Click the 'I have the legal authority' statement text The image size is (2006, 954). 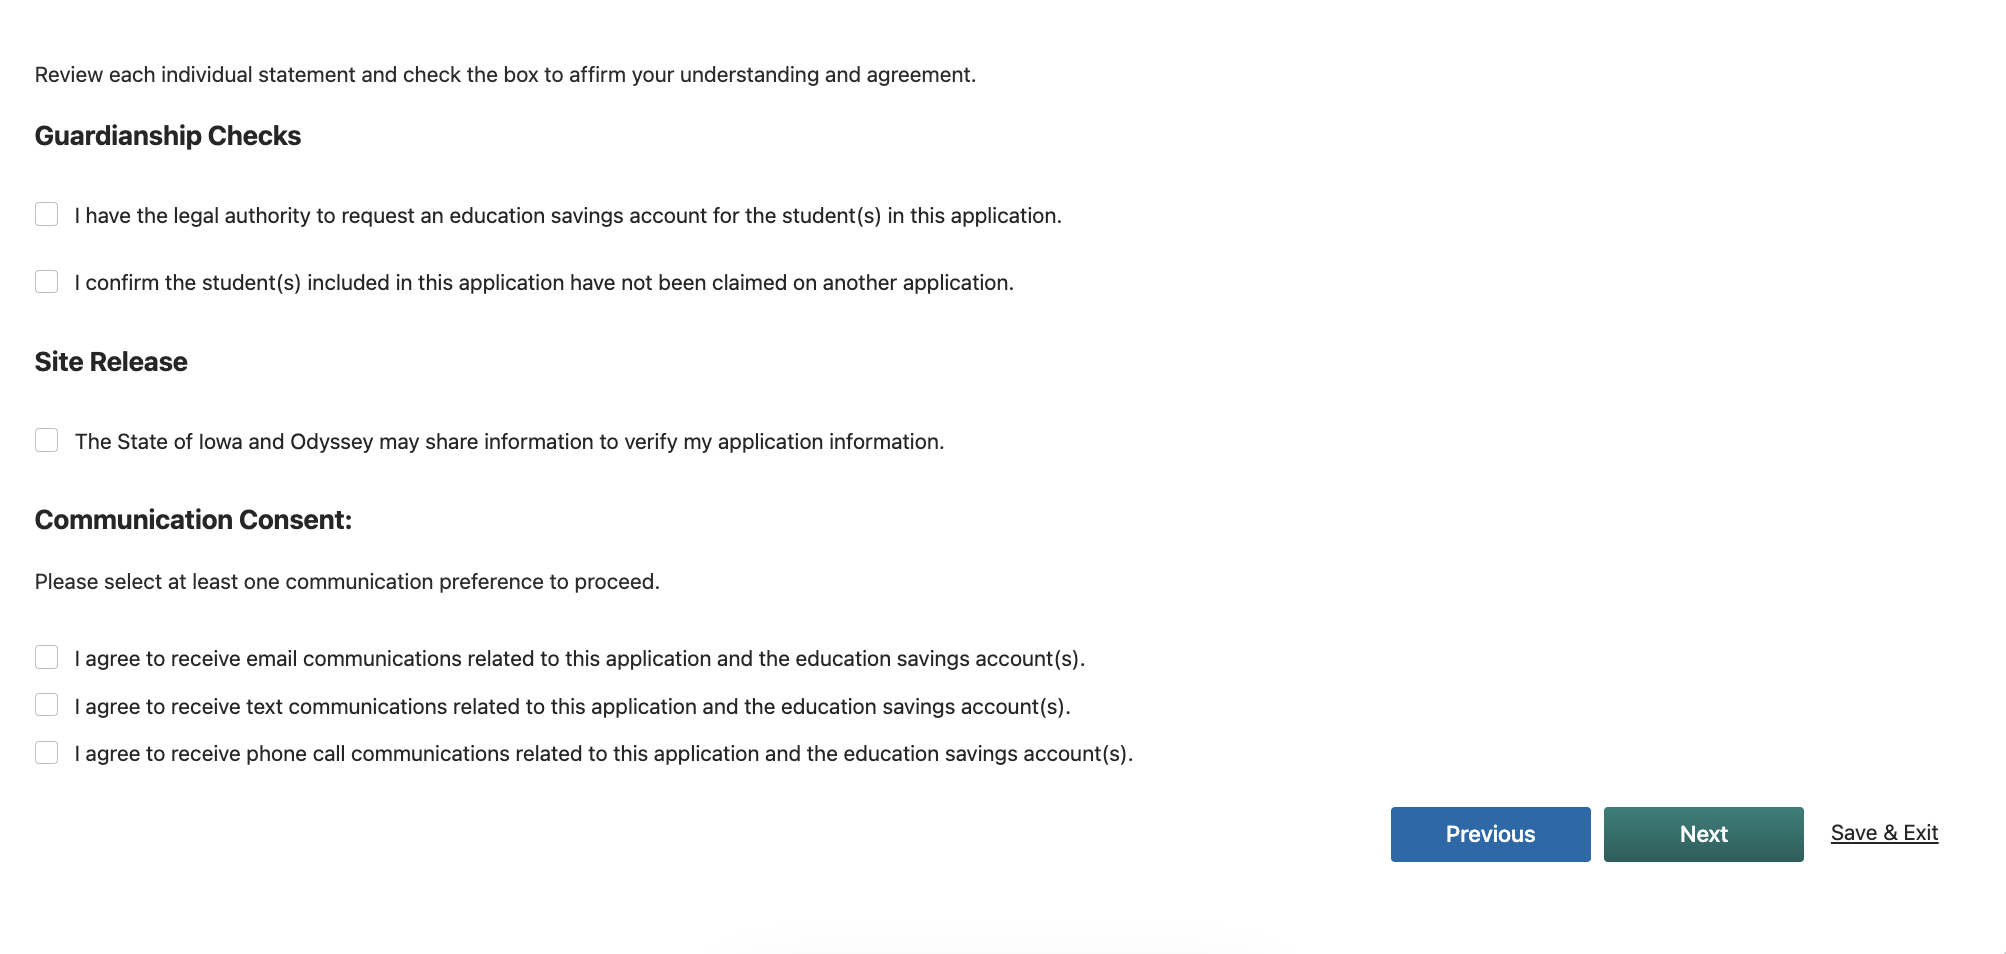pos(568,216)
